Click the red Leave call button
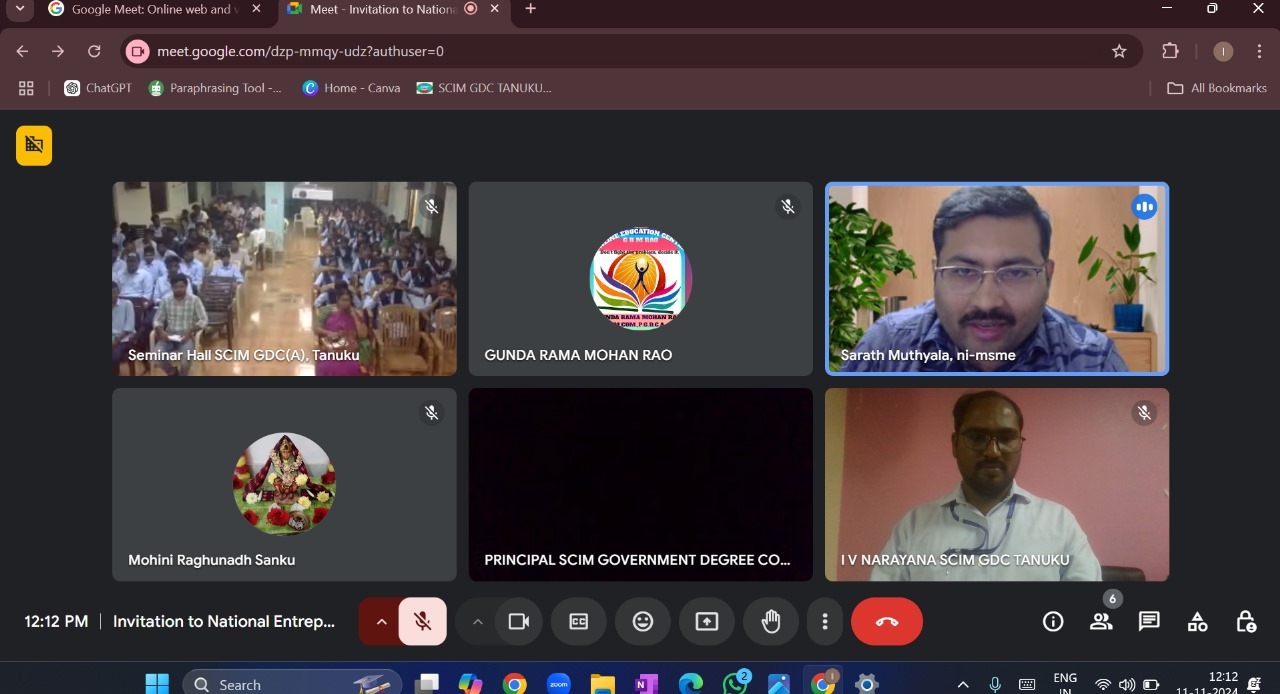Screen dimensions: 1280x694 (886, 622)
